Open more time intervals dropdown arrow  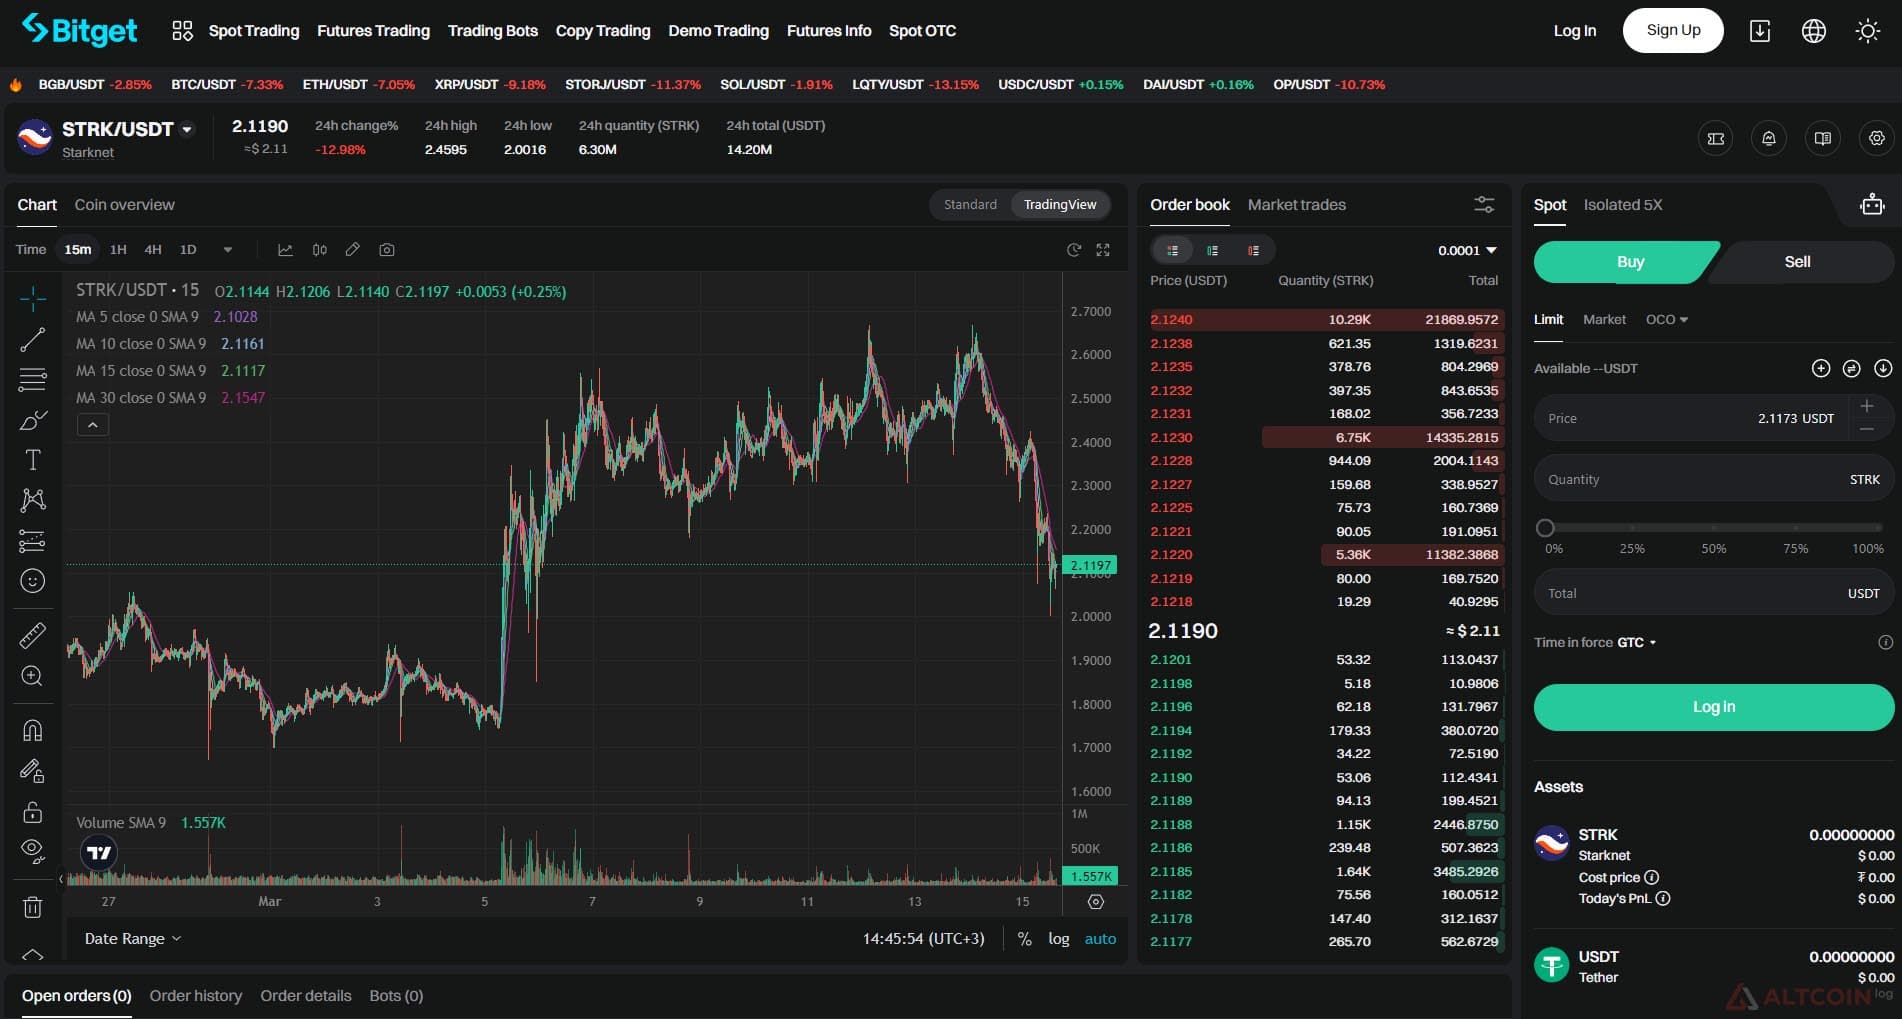227,250
